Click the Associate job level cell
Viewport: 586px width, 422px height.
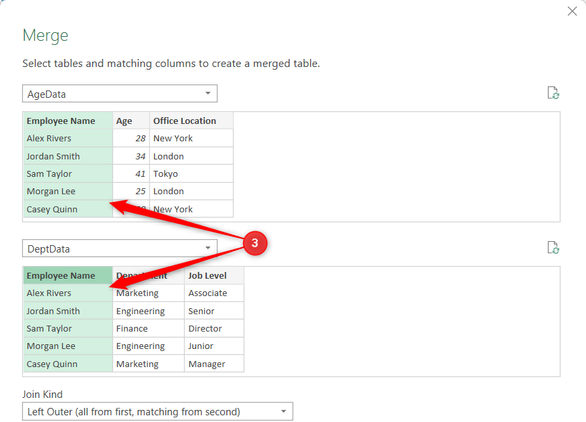pos(214,293)
